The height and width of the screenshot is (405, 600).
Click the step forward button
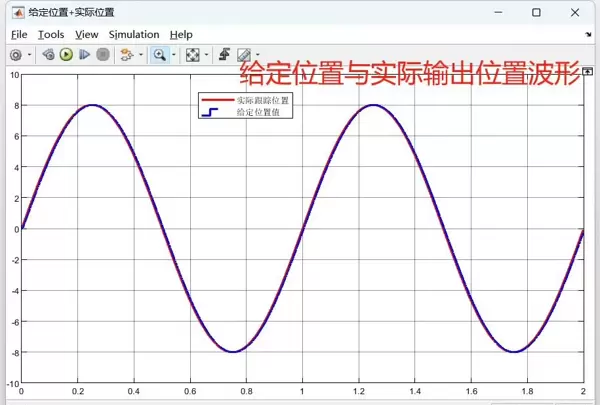pyautogui.click(x=84, y=55)
